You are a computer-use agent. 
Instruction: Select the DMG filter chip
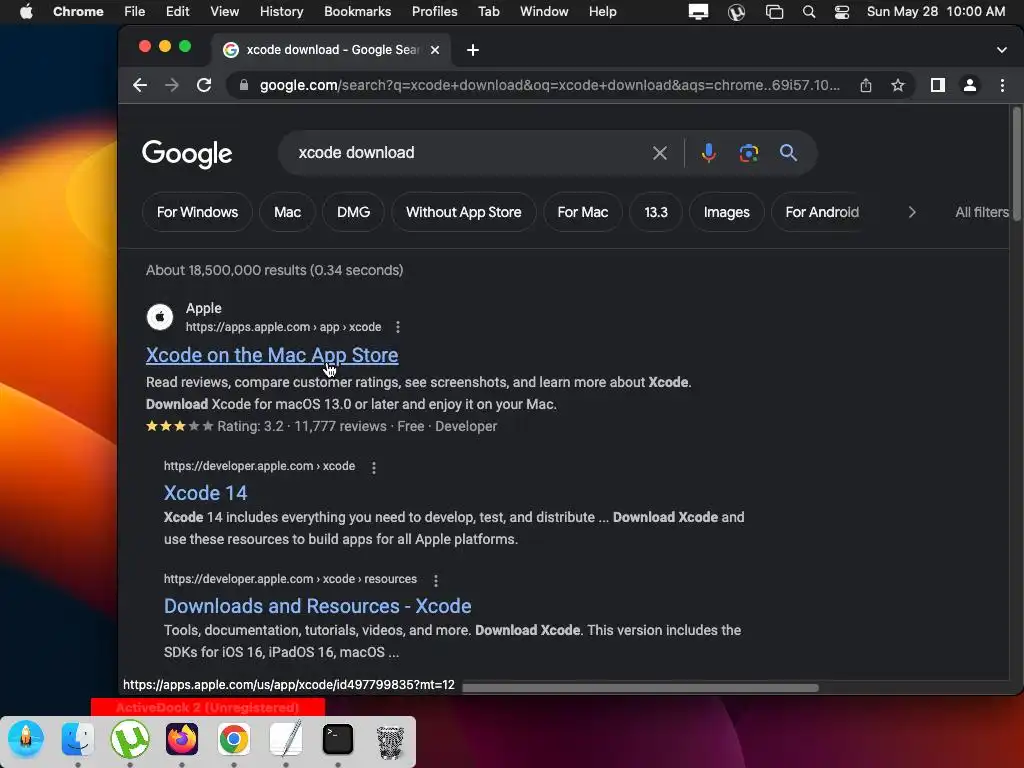353,212
